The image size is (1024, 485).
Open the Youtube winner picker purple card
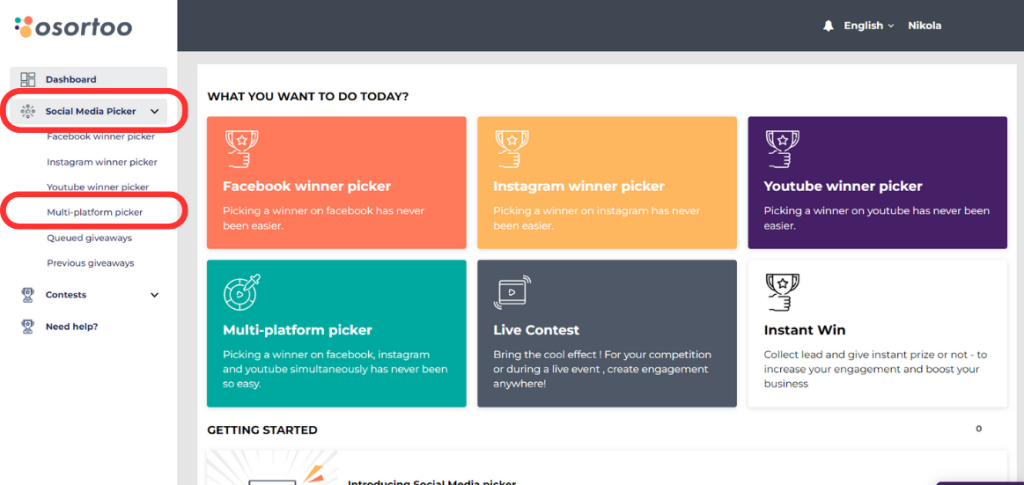pos(877,183)
